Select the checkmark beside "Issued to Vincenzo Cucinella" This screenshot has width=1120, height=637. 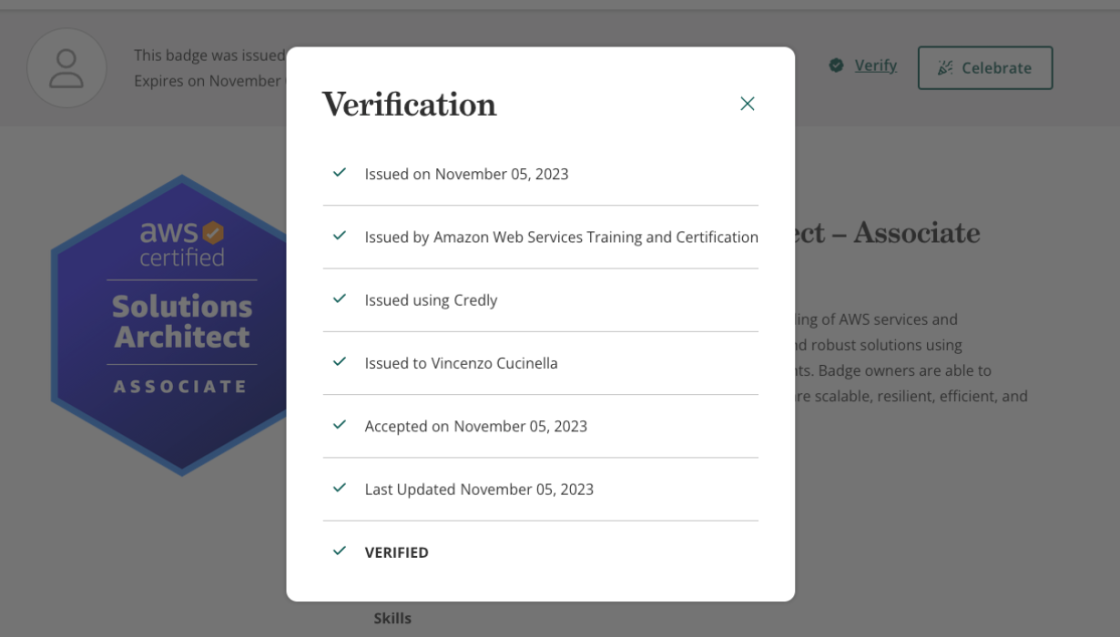point(338,363)
